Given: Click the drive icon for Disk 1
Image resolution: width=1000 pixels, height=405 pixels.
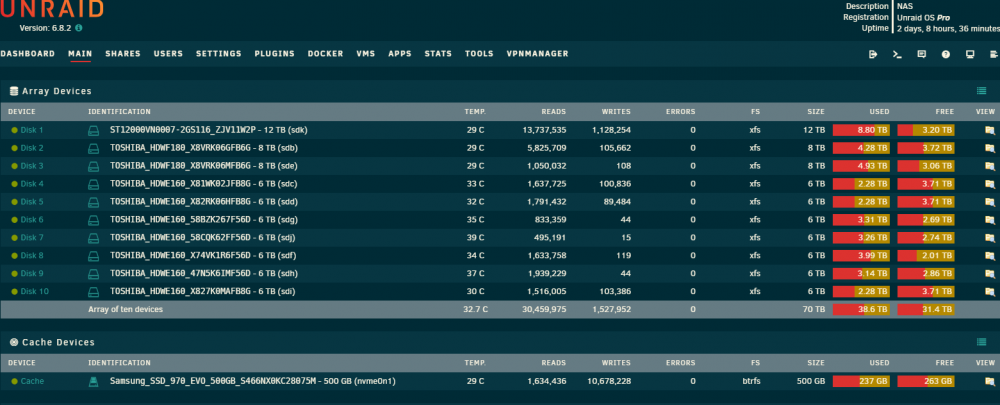Looking at the screenshot, I should (94, 130).
